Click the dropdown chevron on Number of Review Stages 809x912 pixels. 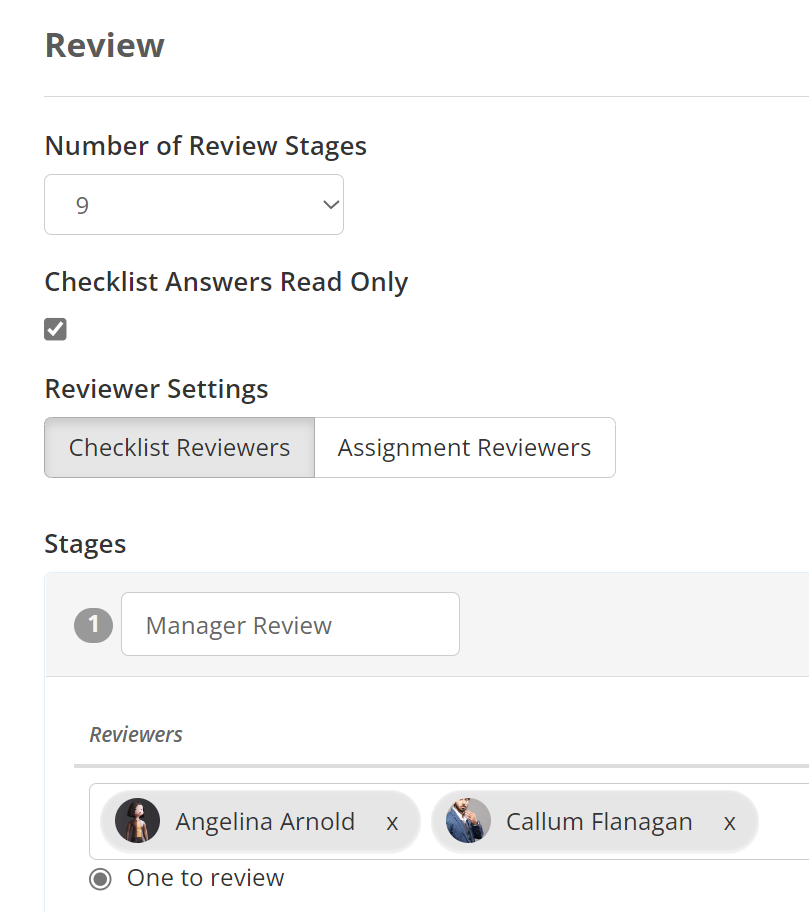(x=330, y=204)
